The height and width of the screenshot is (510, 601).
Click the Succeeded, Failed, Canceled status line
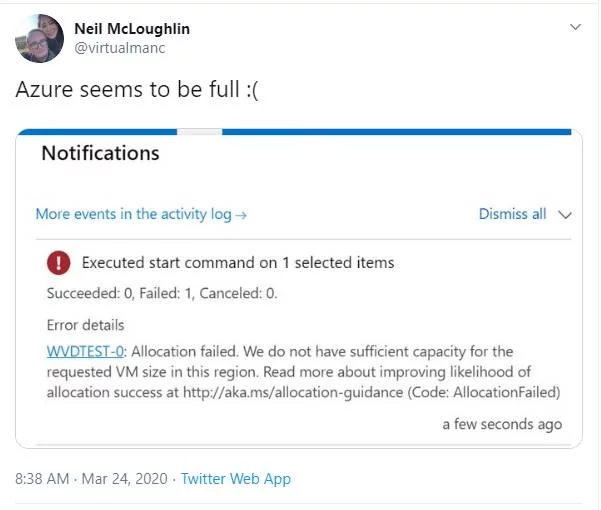click(x=162, y=294)
